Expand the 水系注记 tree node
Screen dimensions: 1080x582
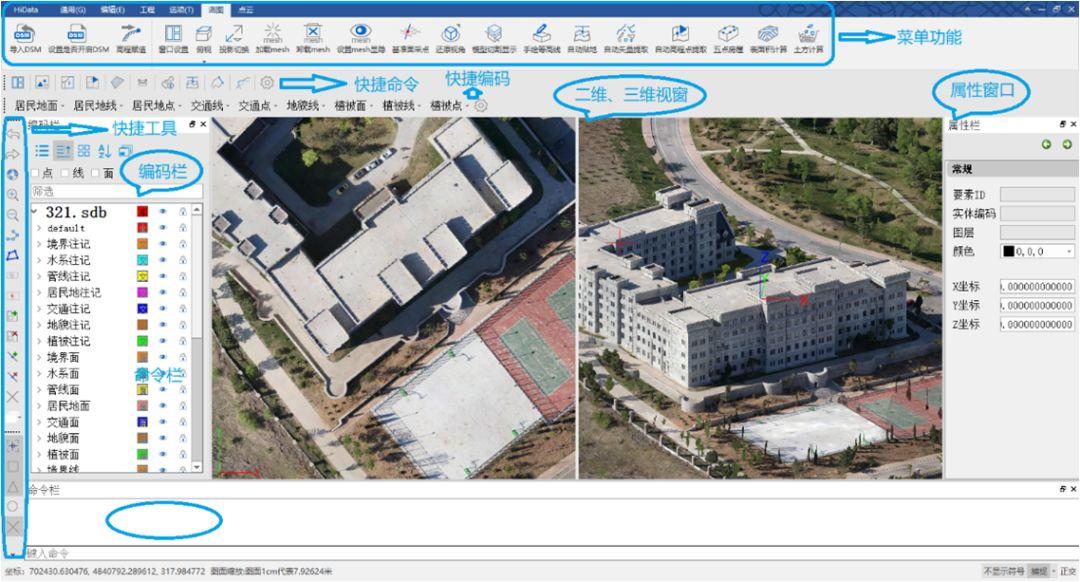coord(39,260)
